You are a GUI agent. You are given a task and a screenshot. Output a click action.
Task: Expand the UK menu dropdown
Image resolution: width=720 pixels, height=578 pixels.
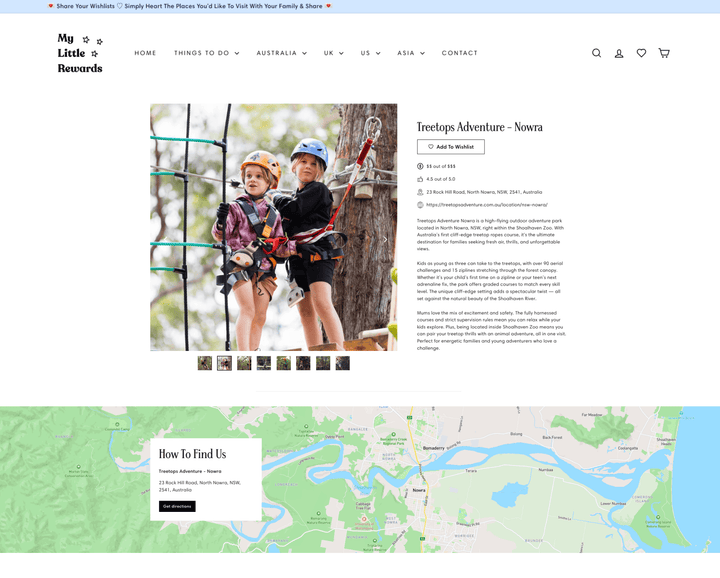[x=333, y=53]
